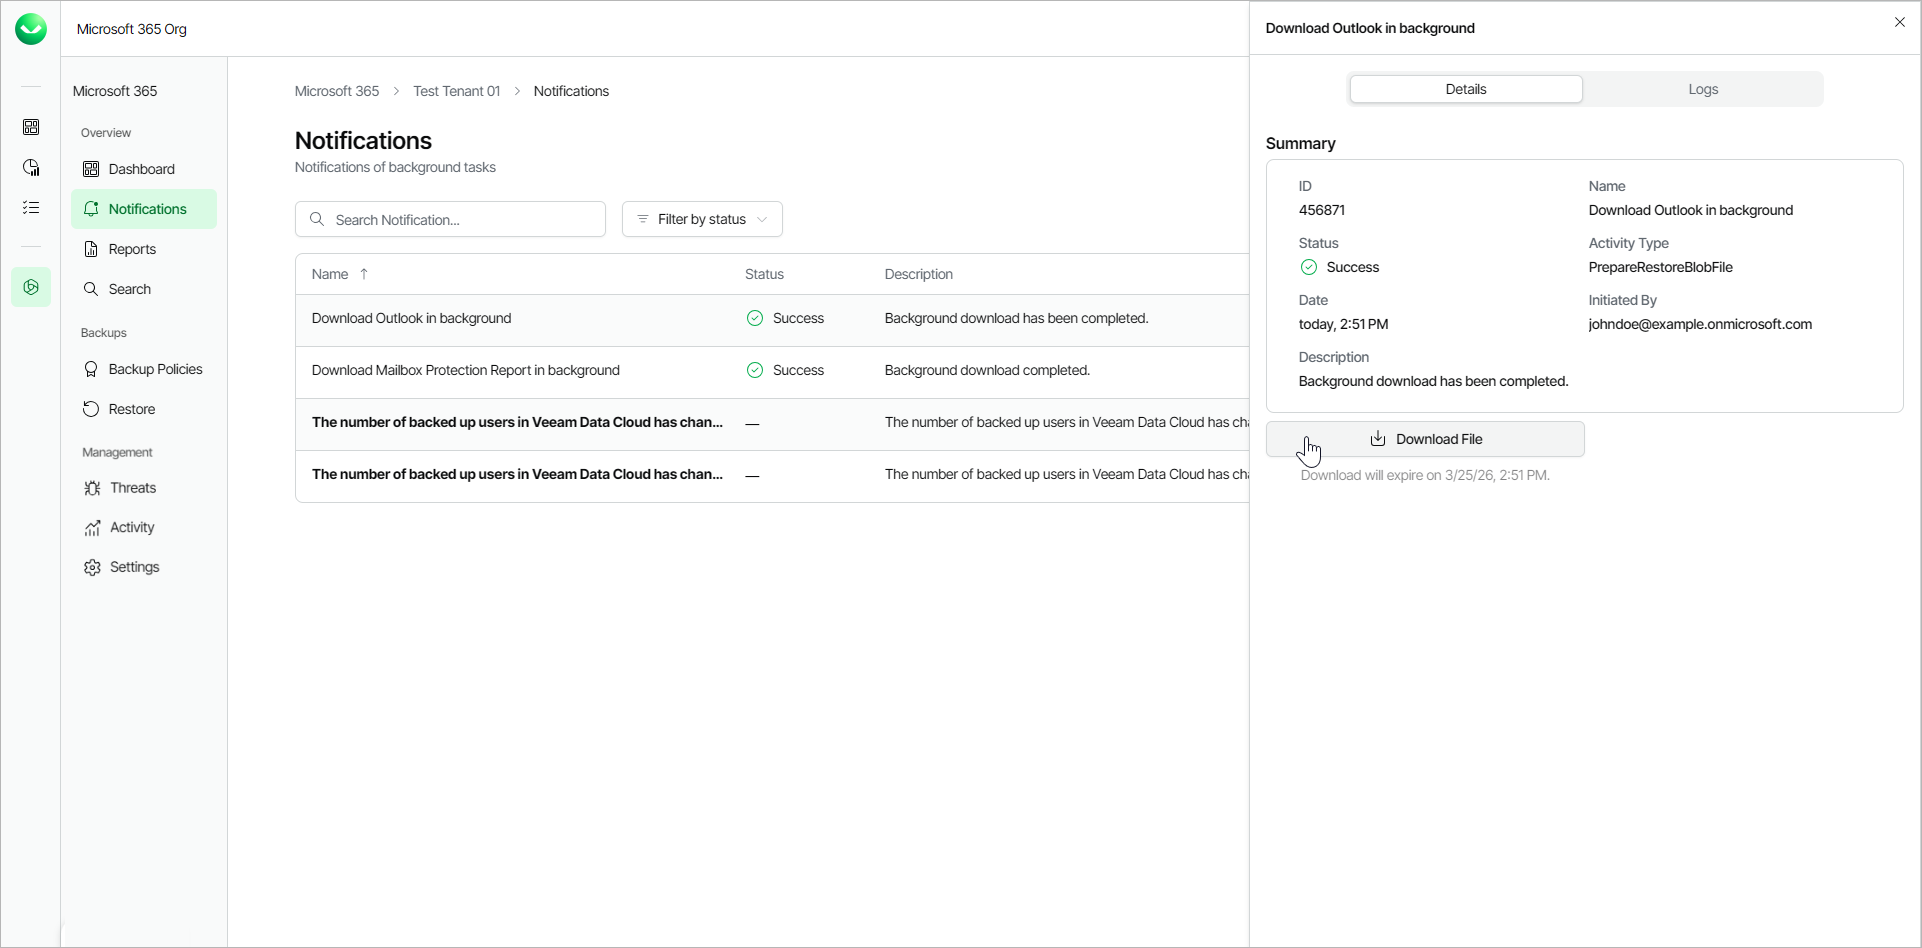This screenshot has height=948, width=1922.
Task: Open Restore in the sidebar
Action: (132, 409)
